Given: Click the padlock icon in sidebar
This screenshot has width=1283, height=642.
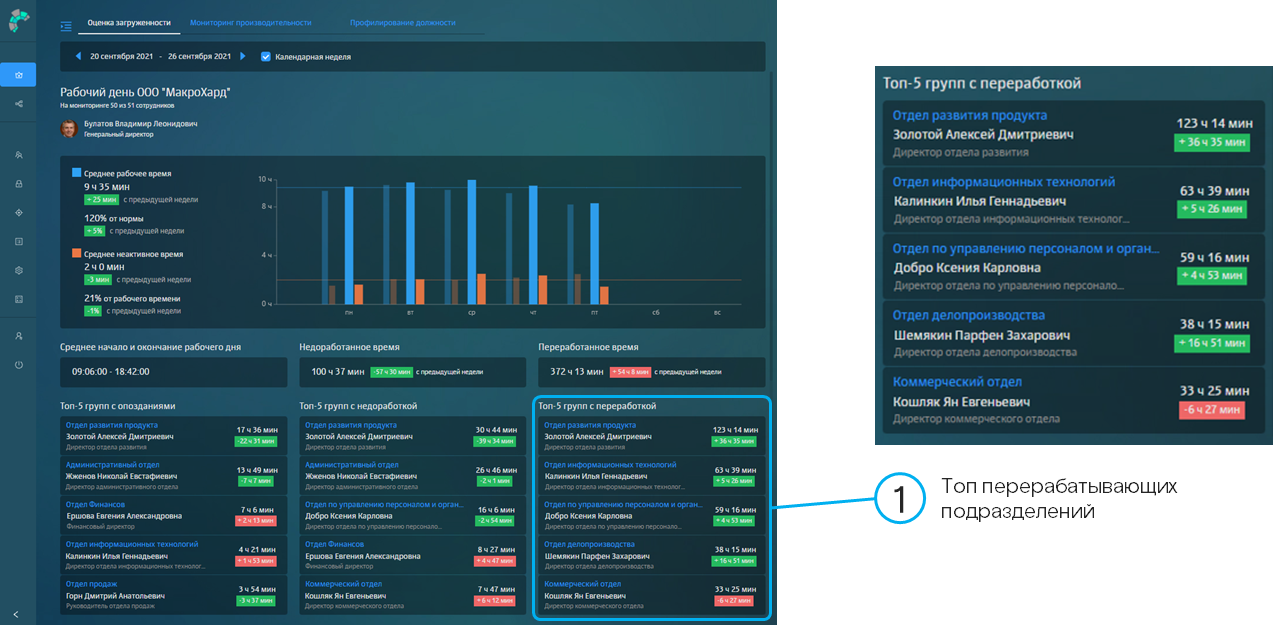Looking at the screenshot, I should pos(18,184).
